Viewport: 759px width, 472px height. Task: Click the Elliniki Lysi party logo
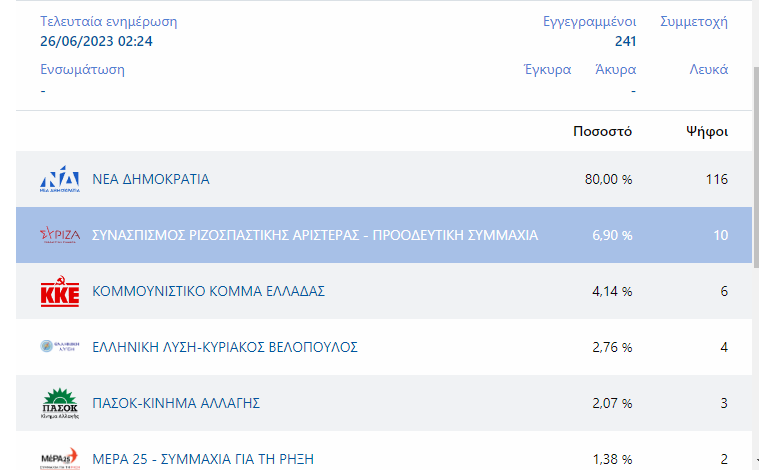click(60, 347)
